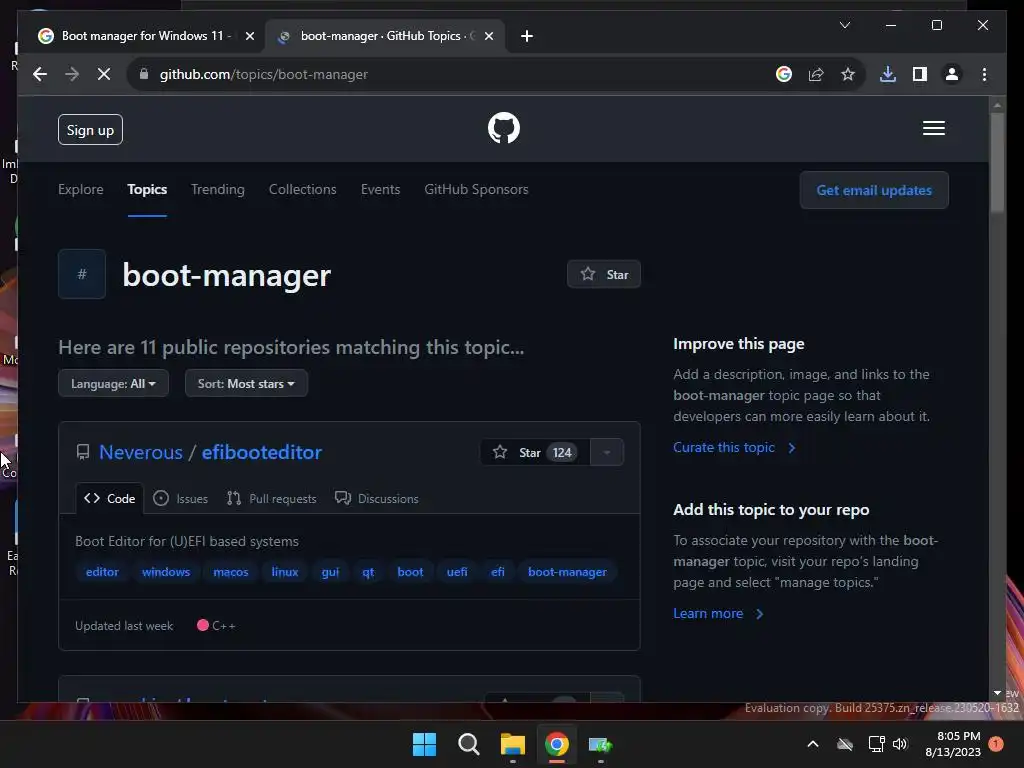Star the boot-manager topic
The image size is (1024, 768).
[x=603, y=274]
